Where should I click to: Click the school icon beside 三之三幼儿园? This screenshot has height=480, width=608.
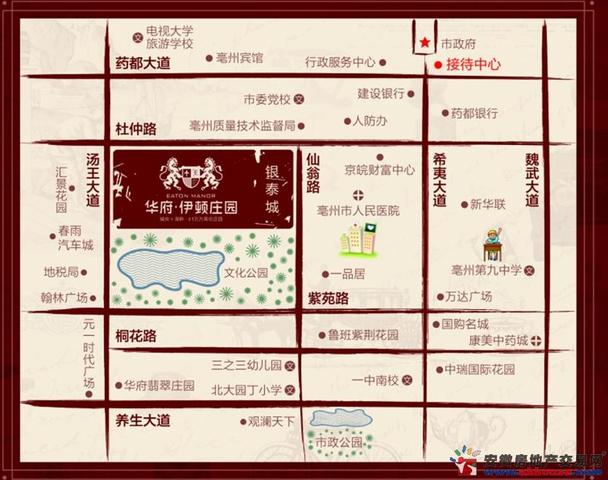[x=290, y=366]
